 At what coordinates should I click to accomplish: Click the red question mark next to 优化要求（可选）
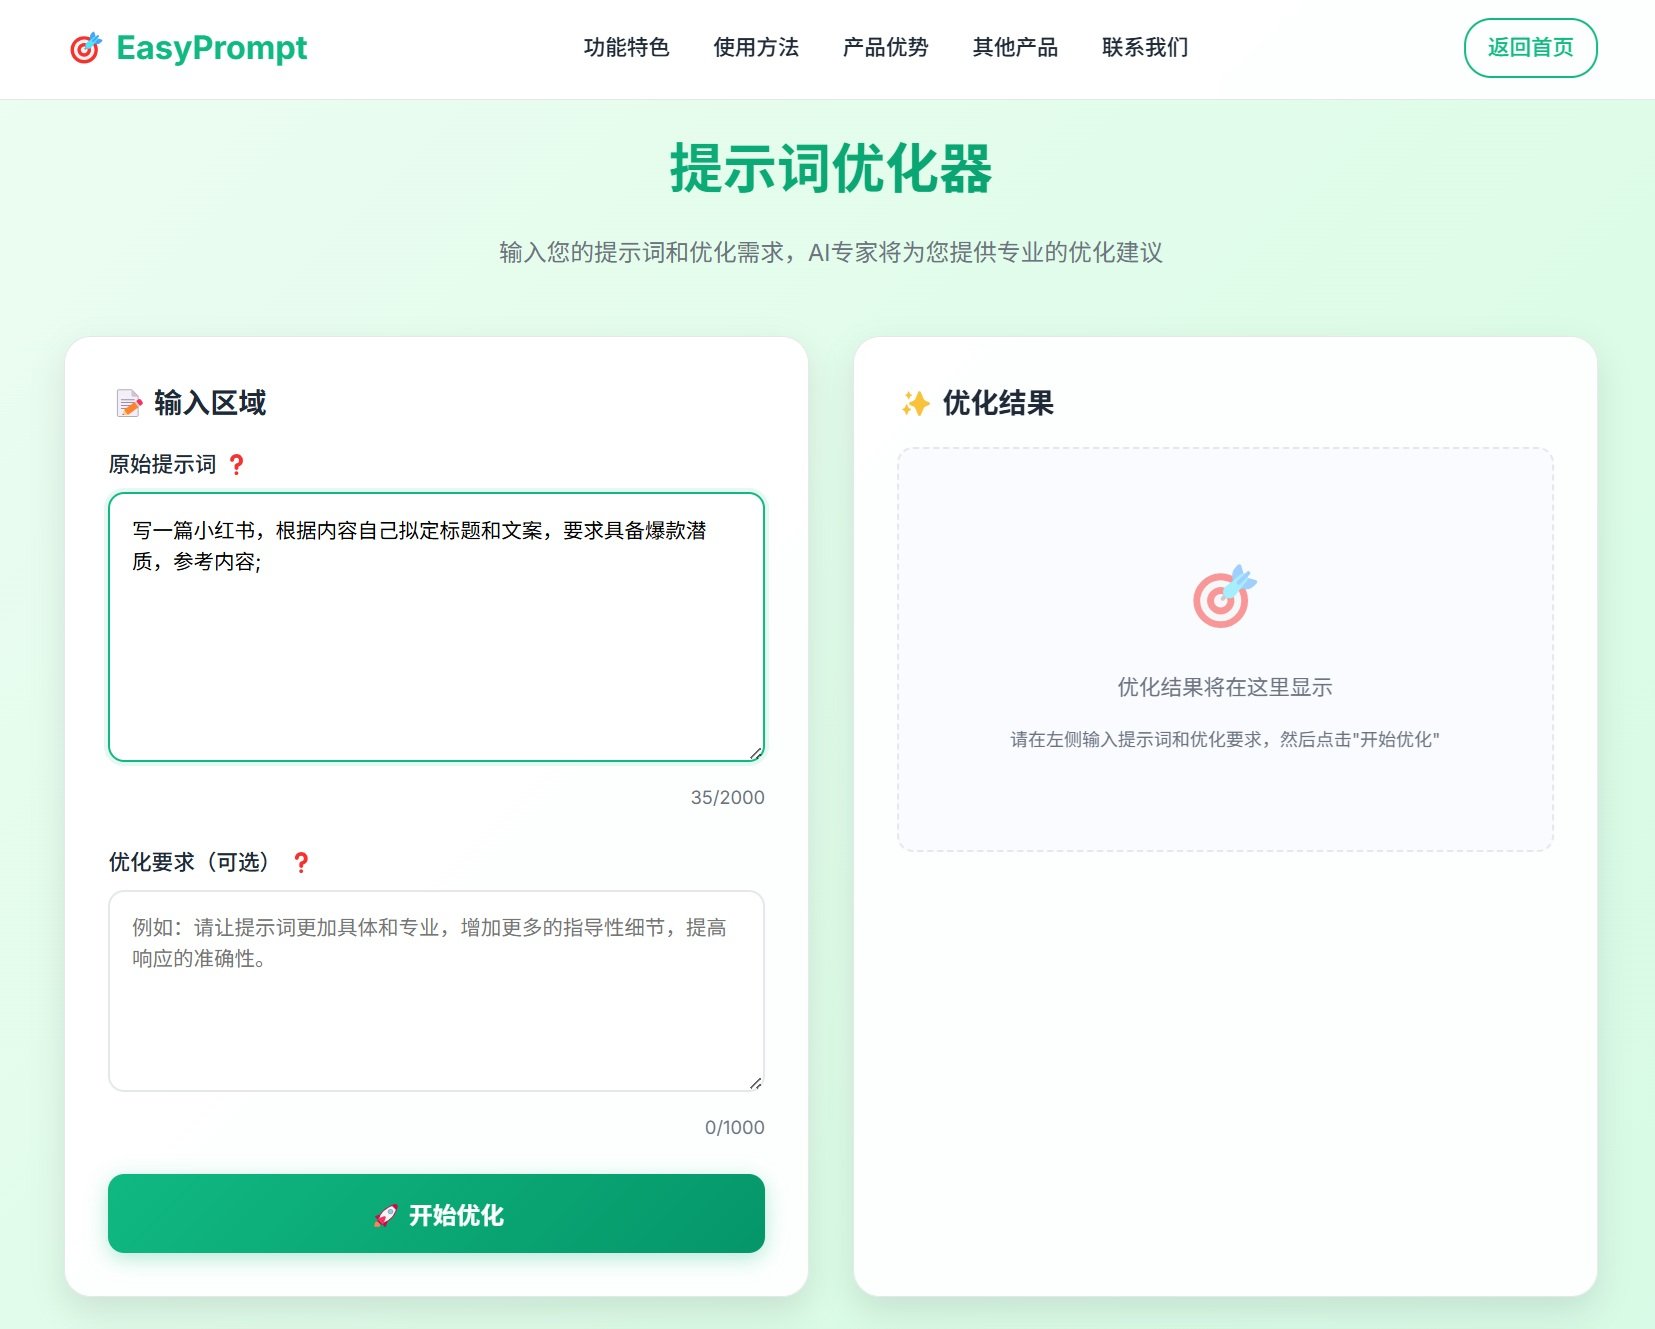coord(301,861)
